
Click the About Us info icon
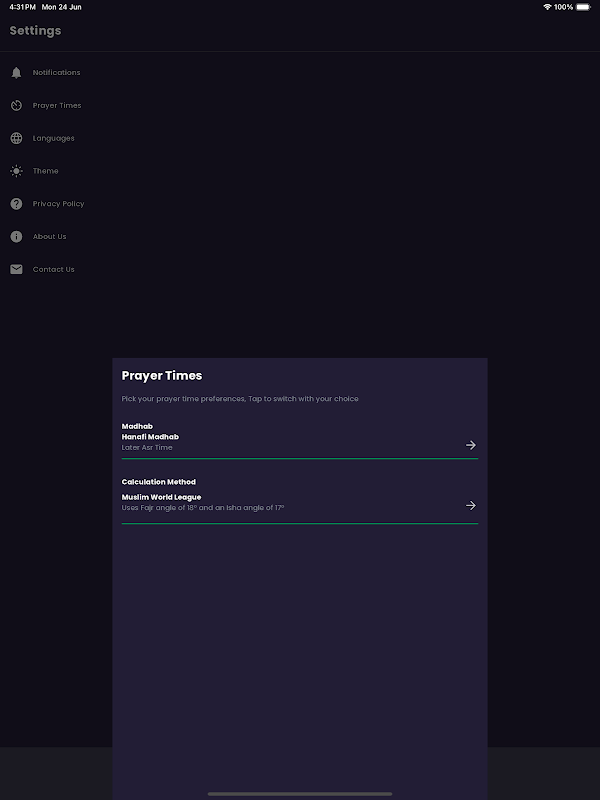pos(16,237)
